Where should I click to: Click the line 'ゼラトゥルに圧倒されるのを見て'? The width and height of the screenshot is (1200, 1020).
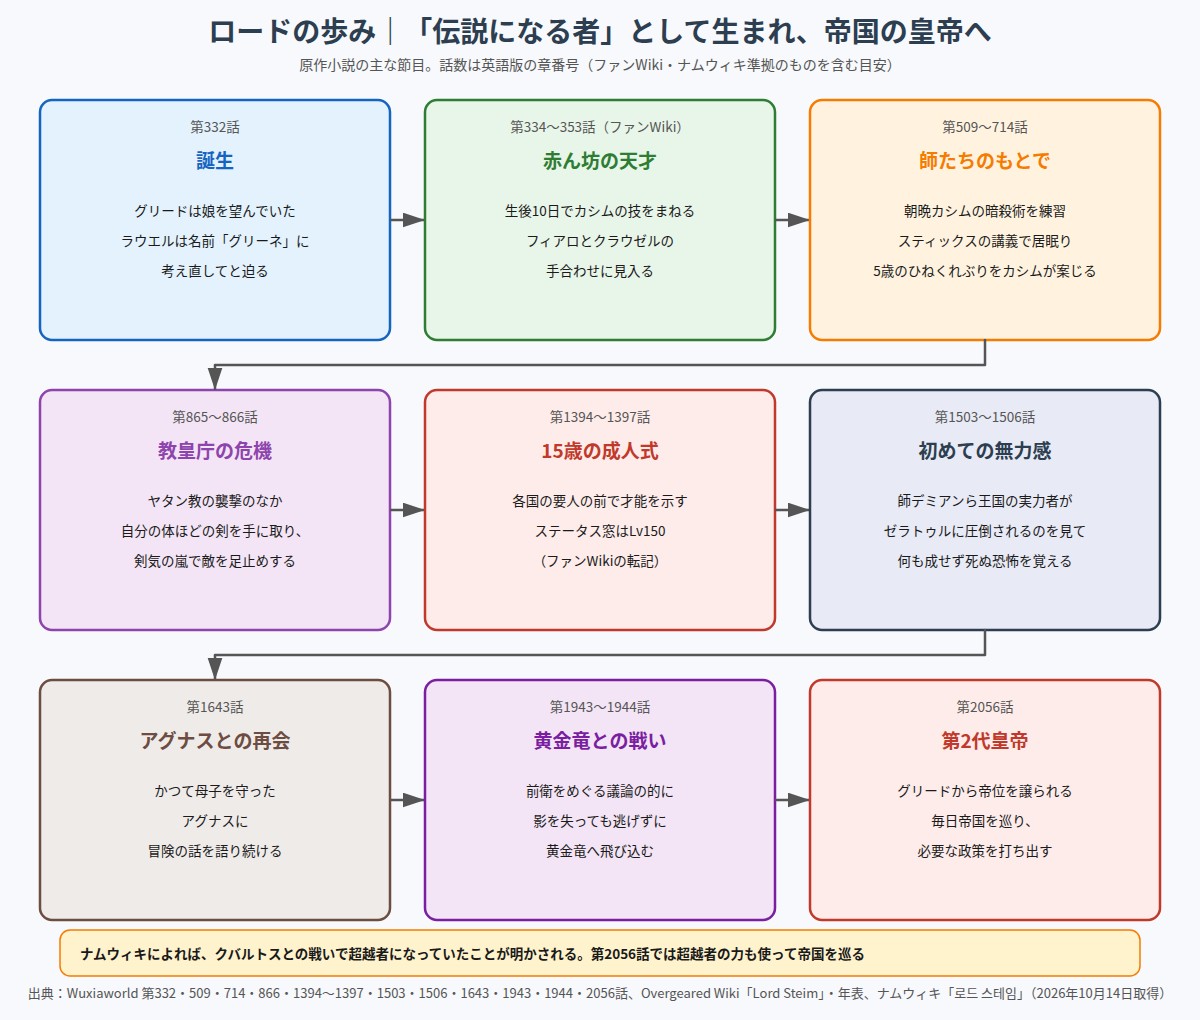[985, 531]
